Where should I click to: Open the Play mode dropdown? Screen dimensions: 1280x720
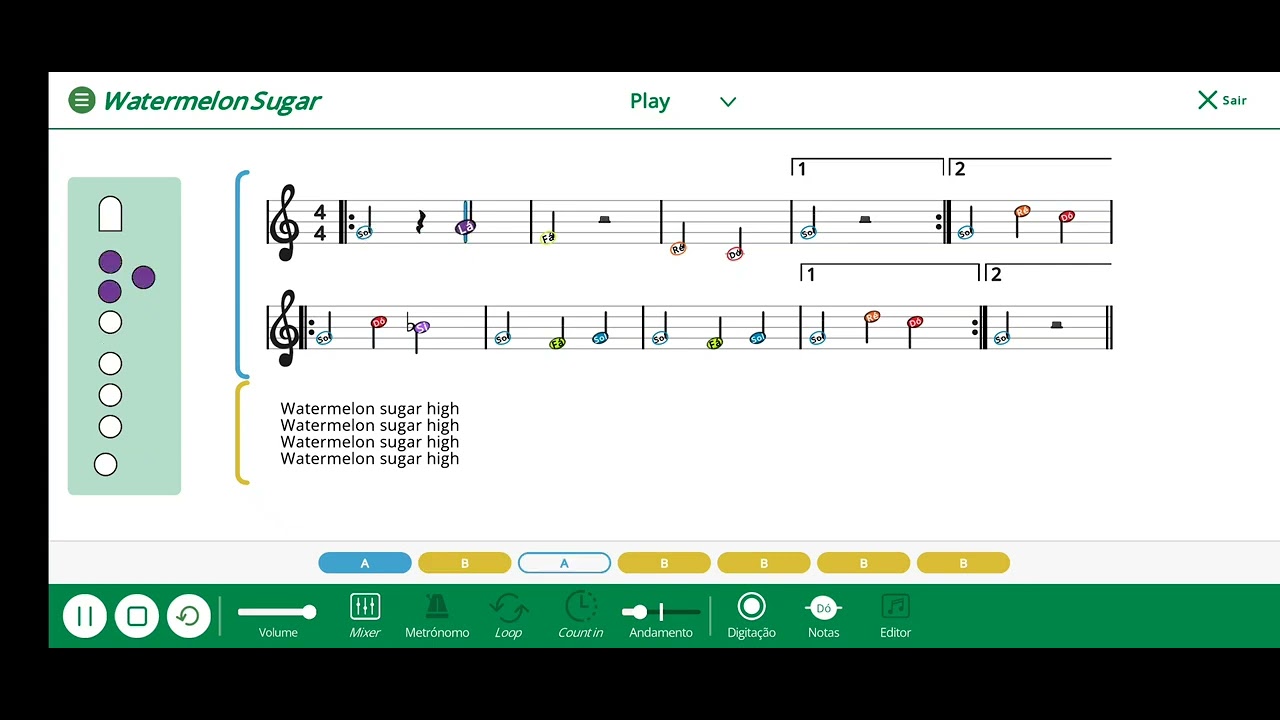coord(683,101)
